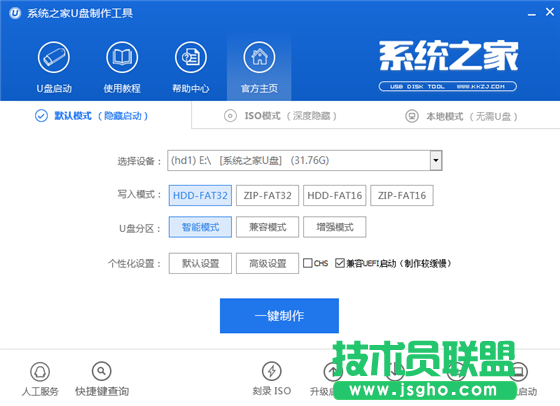The height and width of the screenshot is (406, 560).
Task: Start with the 一键制作 button
Action: pos(279,316)
